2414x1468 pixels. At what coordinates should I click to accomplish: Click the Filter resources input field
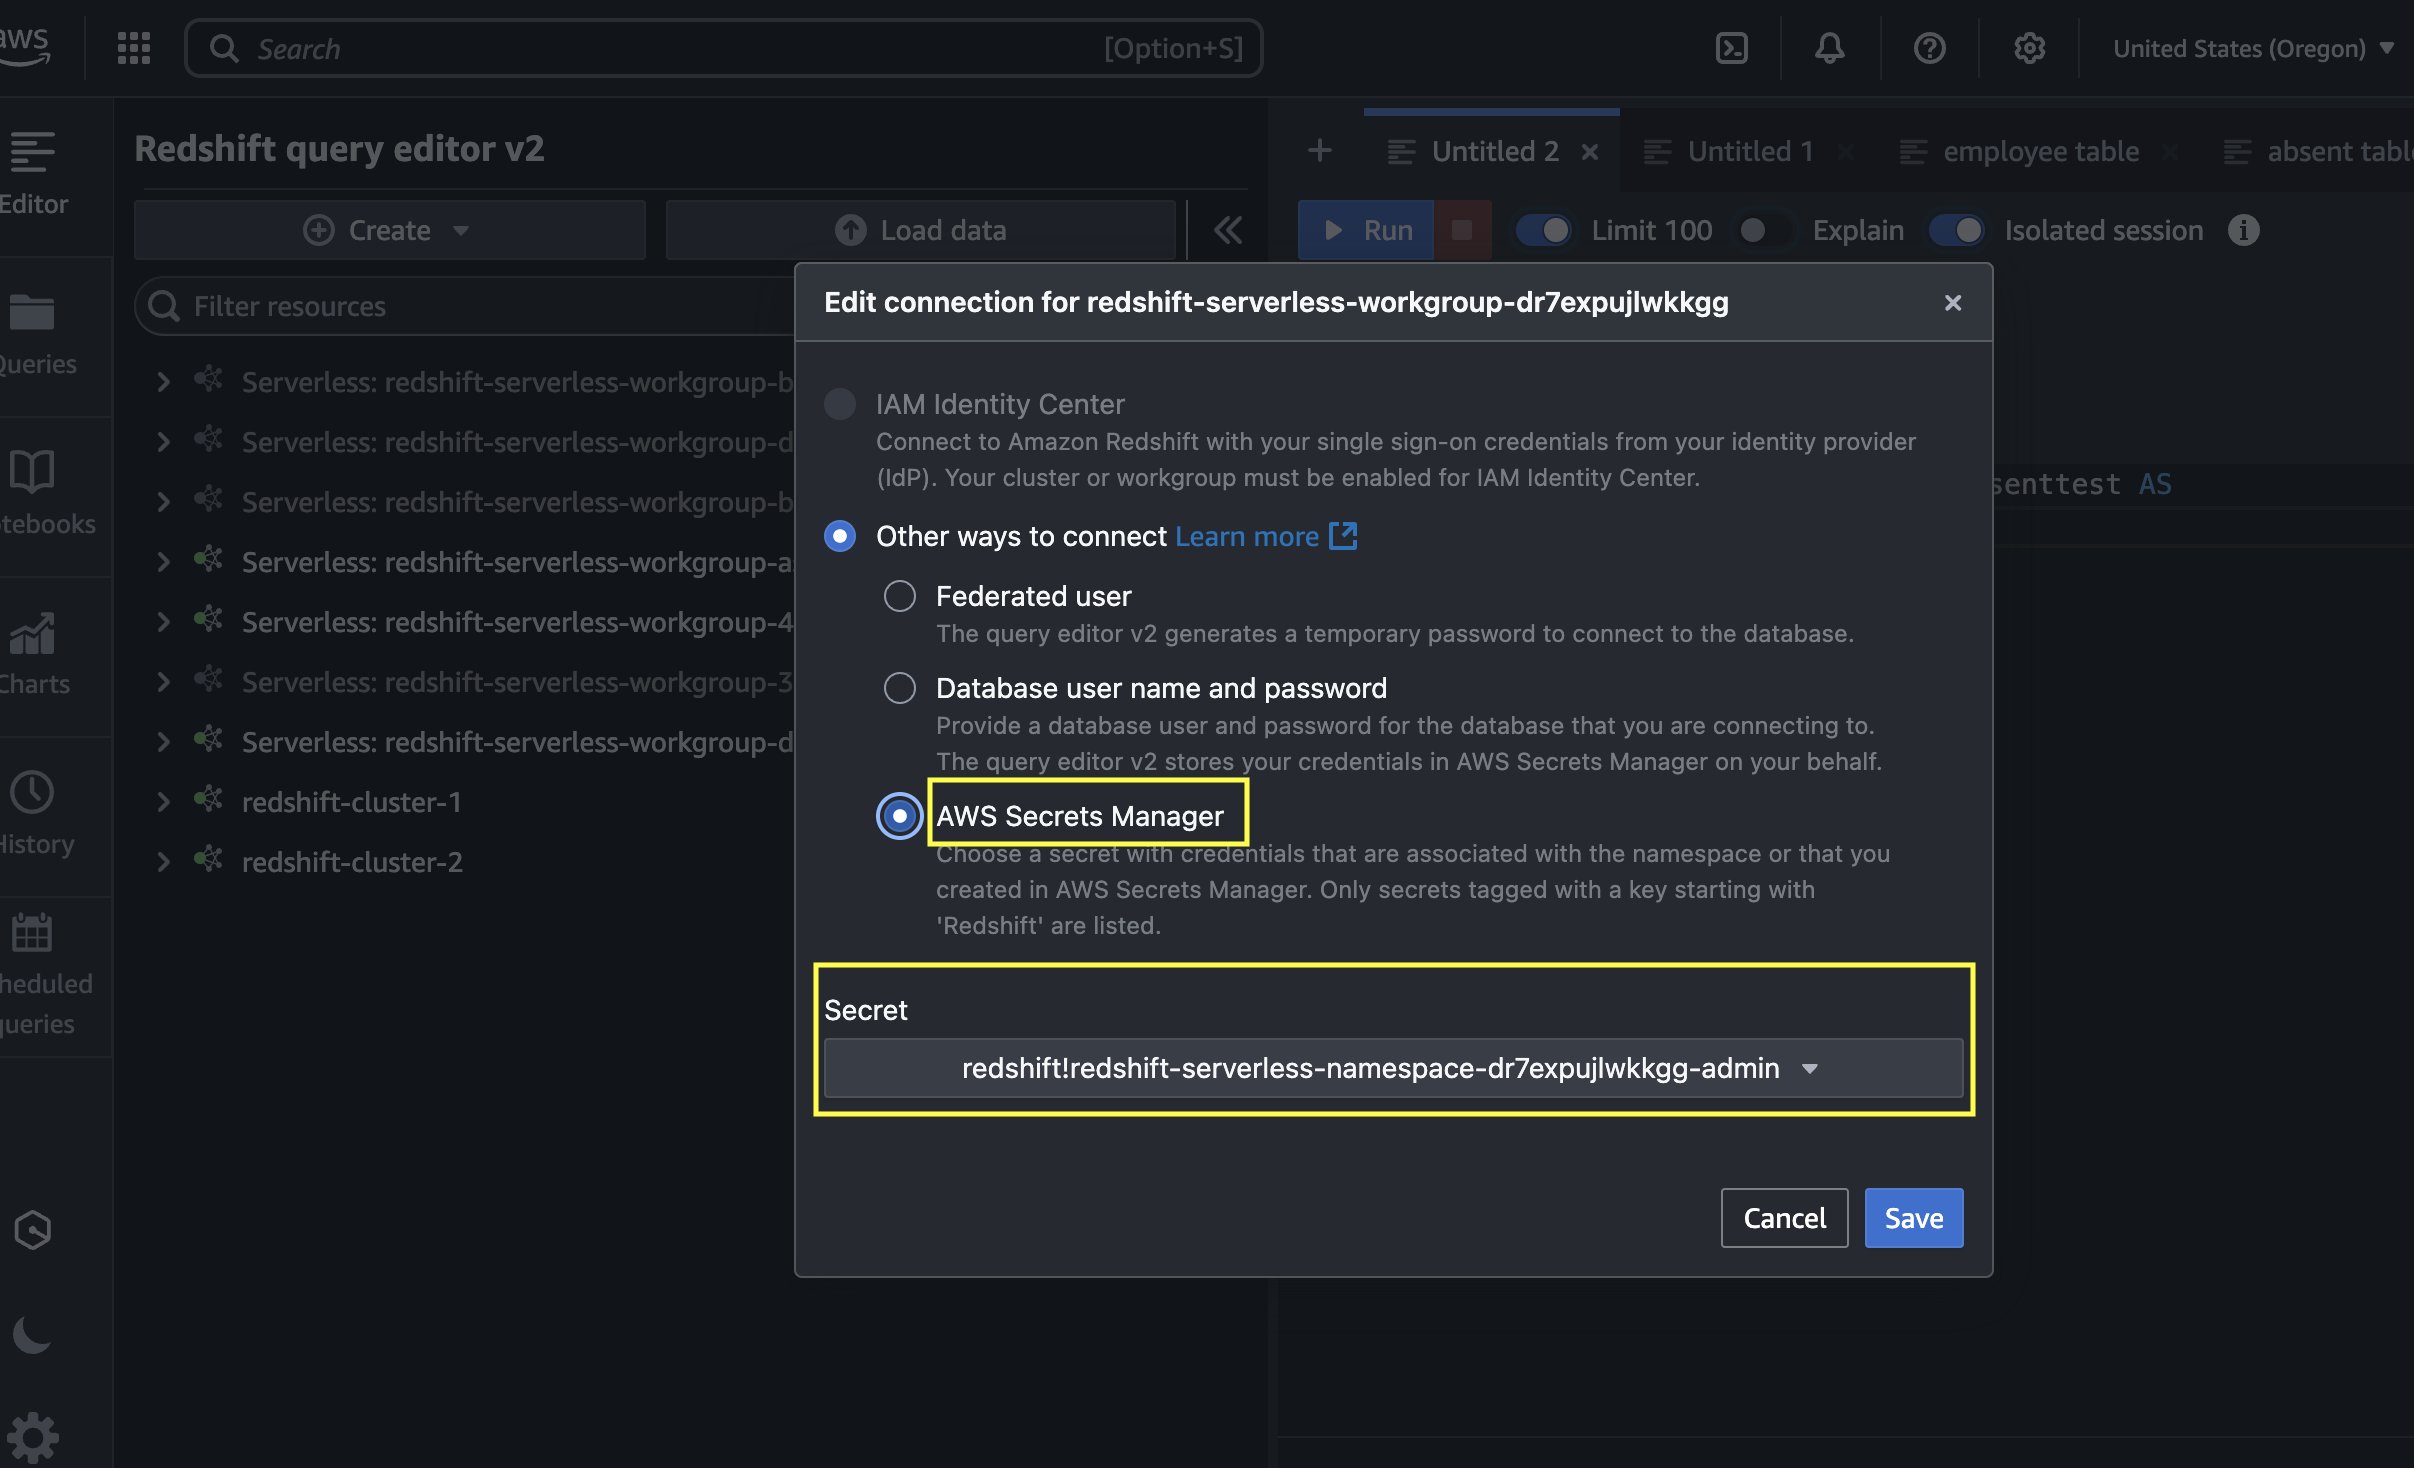(480, 306)
